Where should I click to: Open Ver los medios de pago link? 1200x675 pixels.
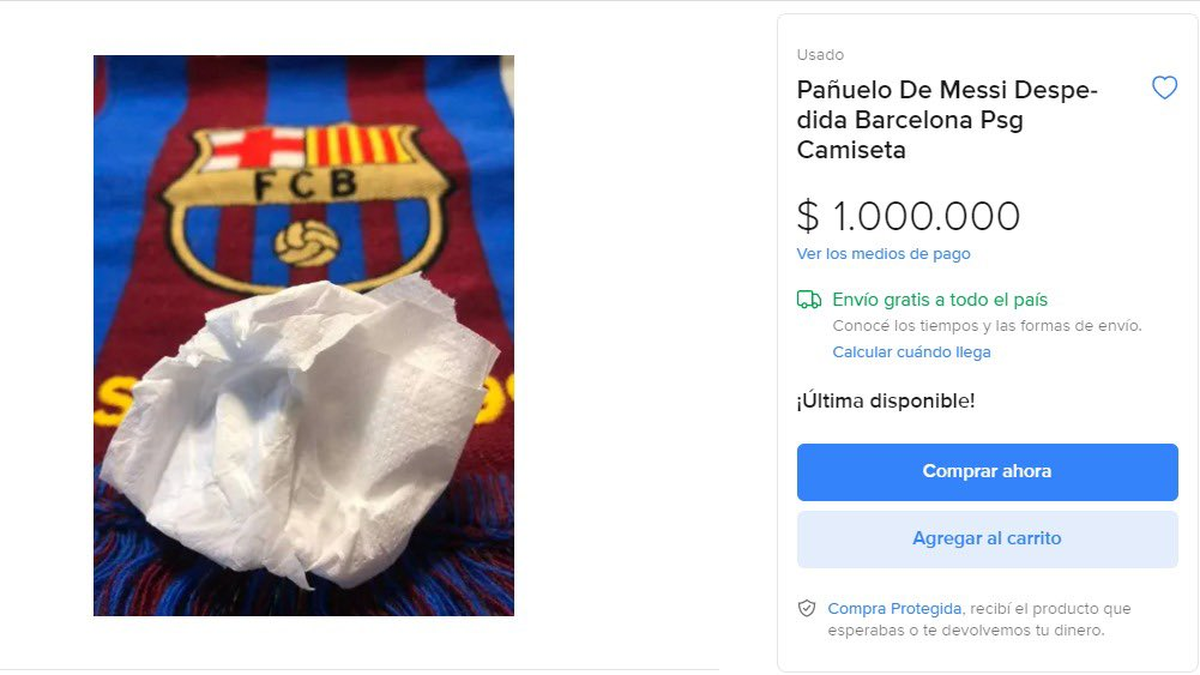pyautogui.click(x=883, y=254)
